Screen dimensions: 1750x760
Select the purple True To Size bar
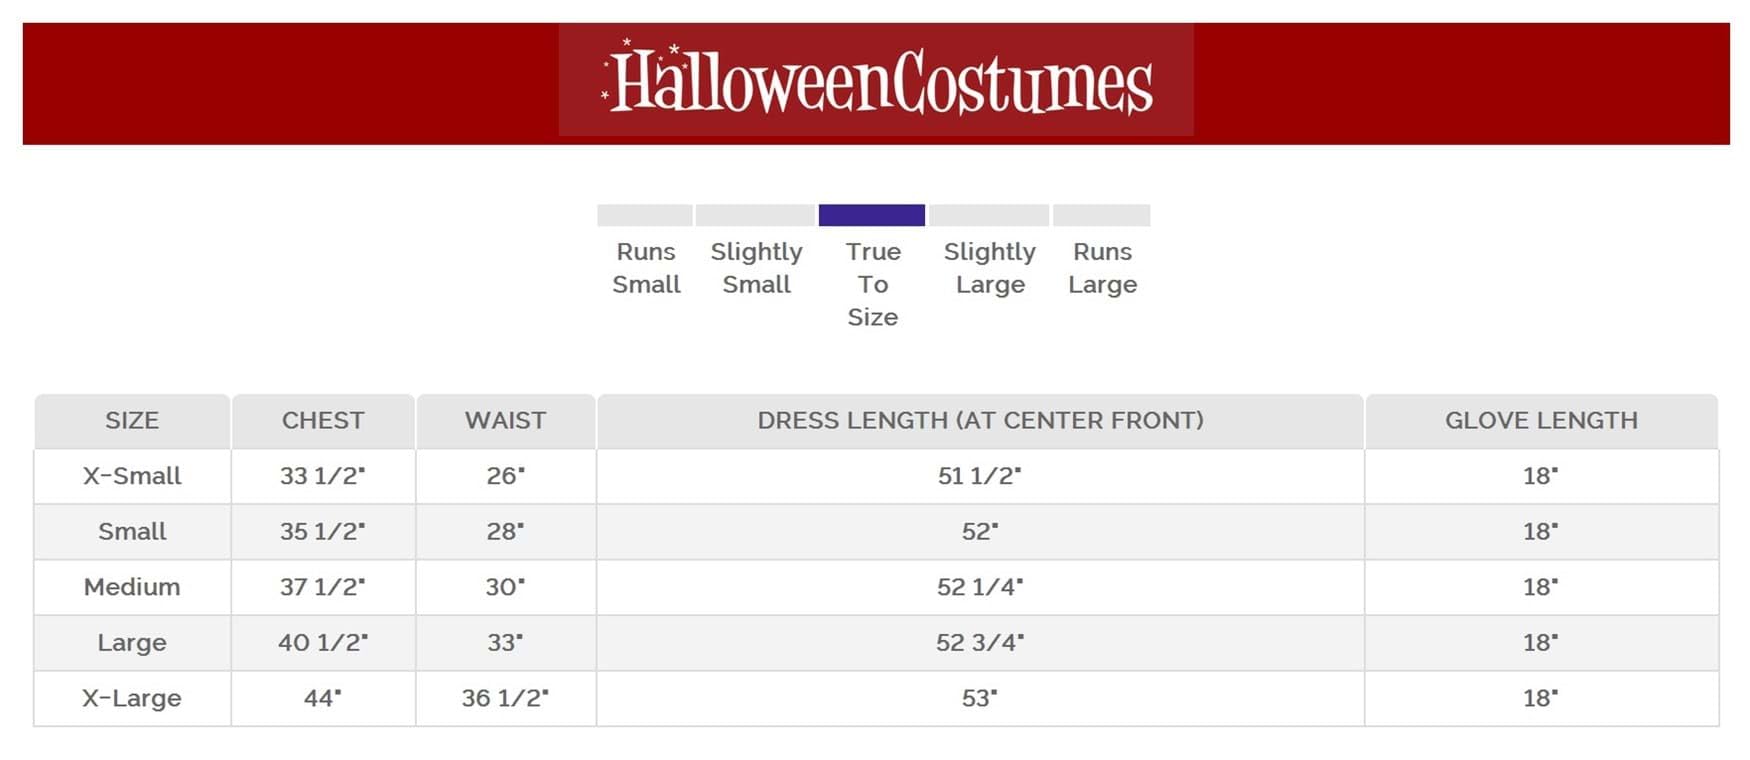click(x=871, y=215)
